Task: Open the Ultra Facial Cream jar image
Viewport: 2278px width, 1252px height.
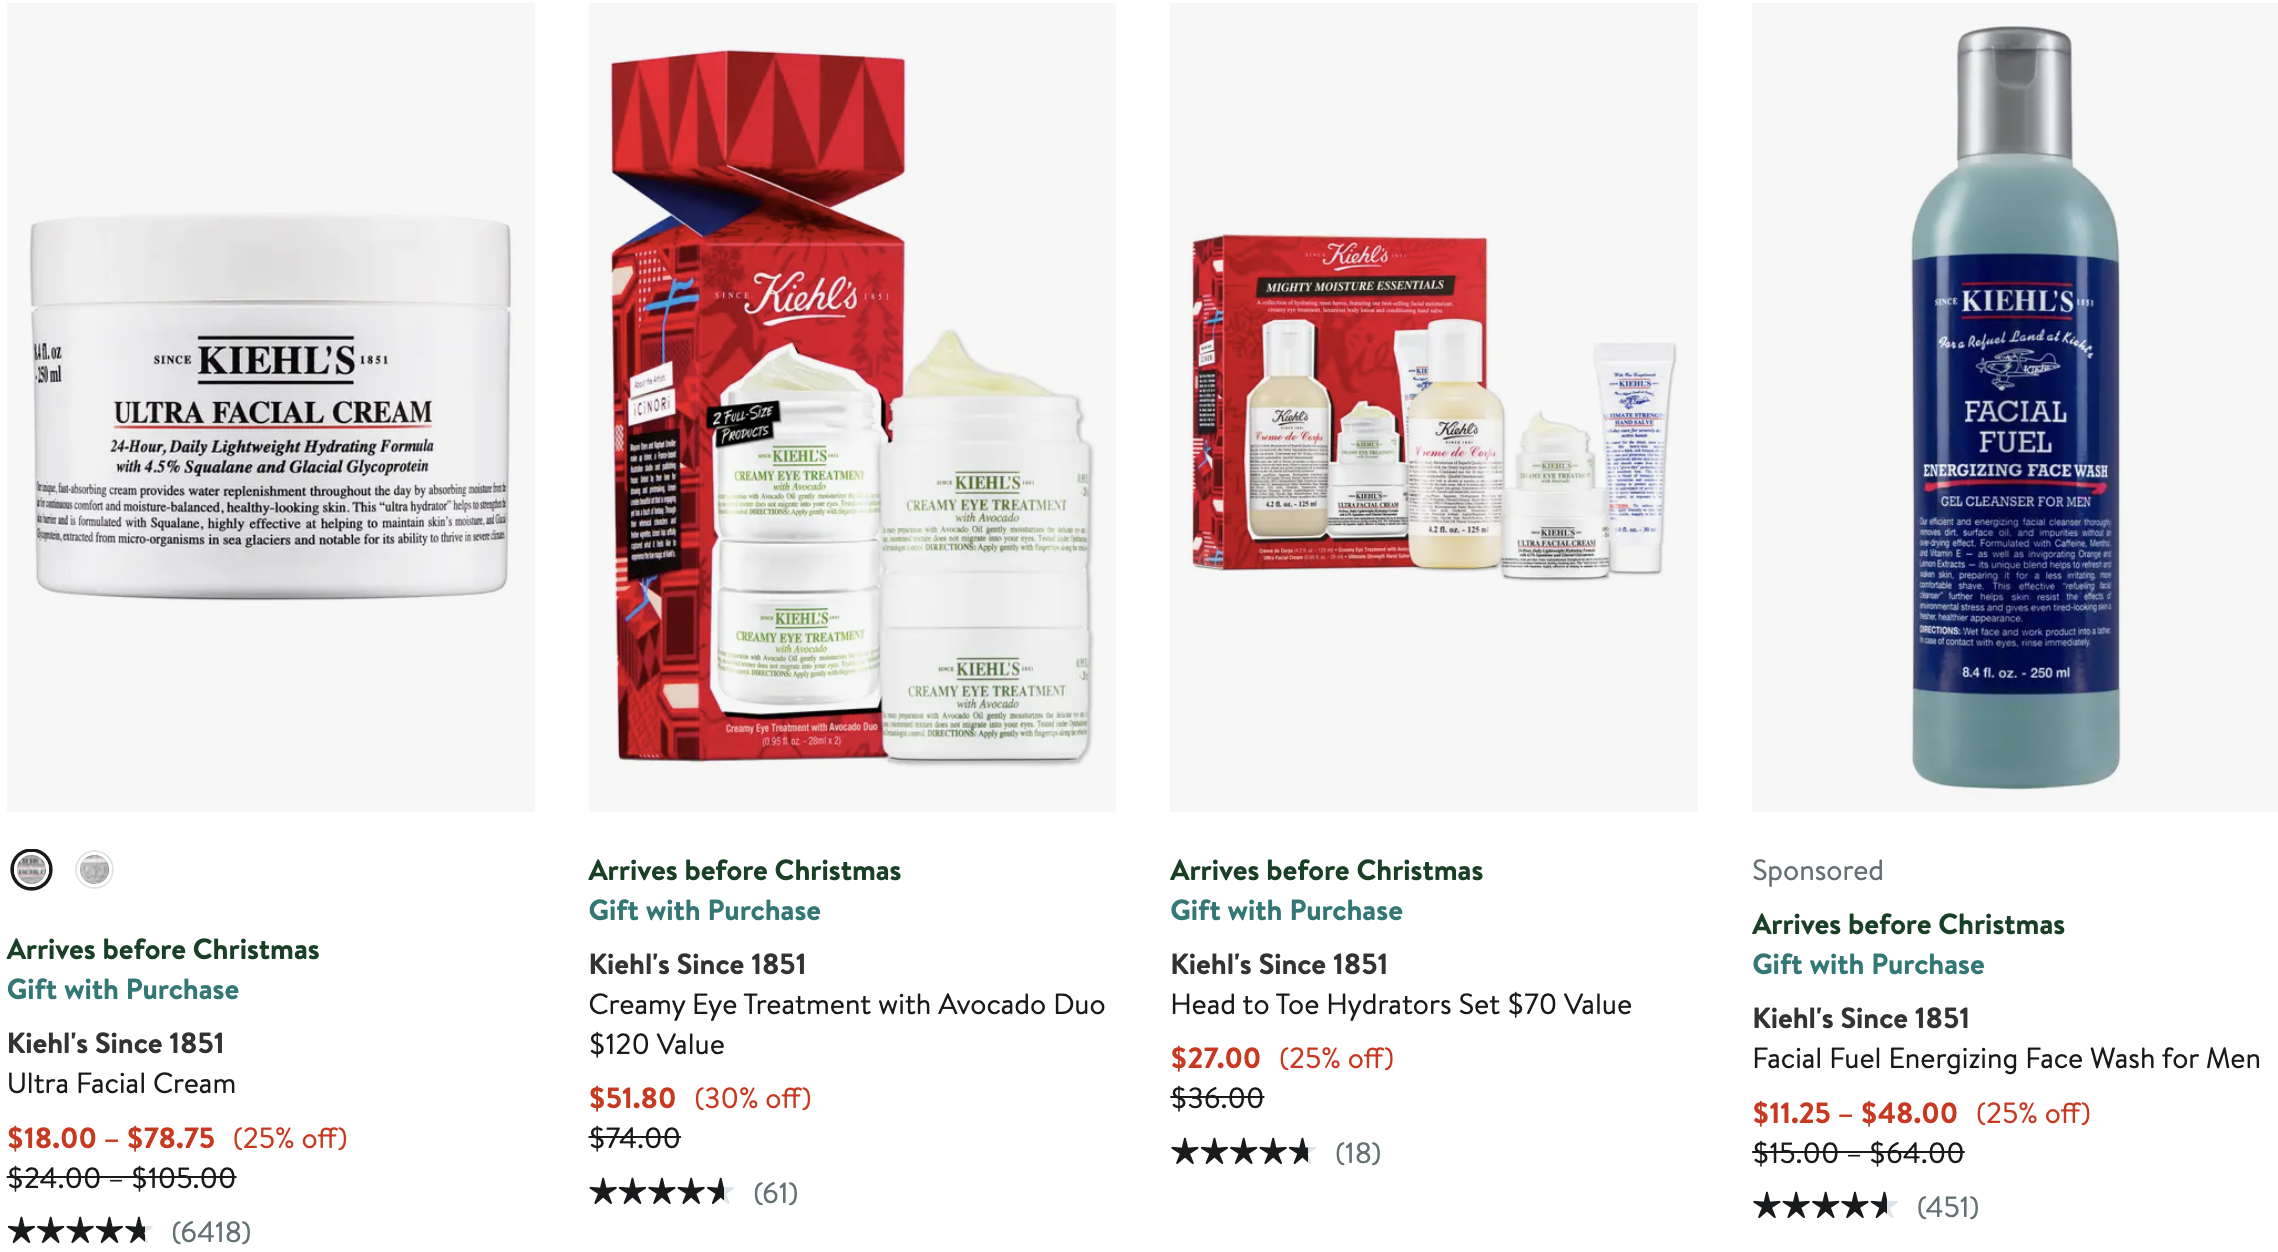Action: pos(271,407)
